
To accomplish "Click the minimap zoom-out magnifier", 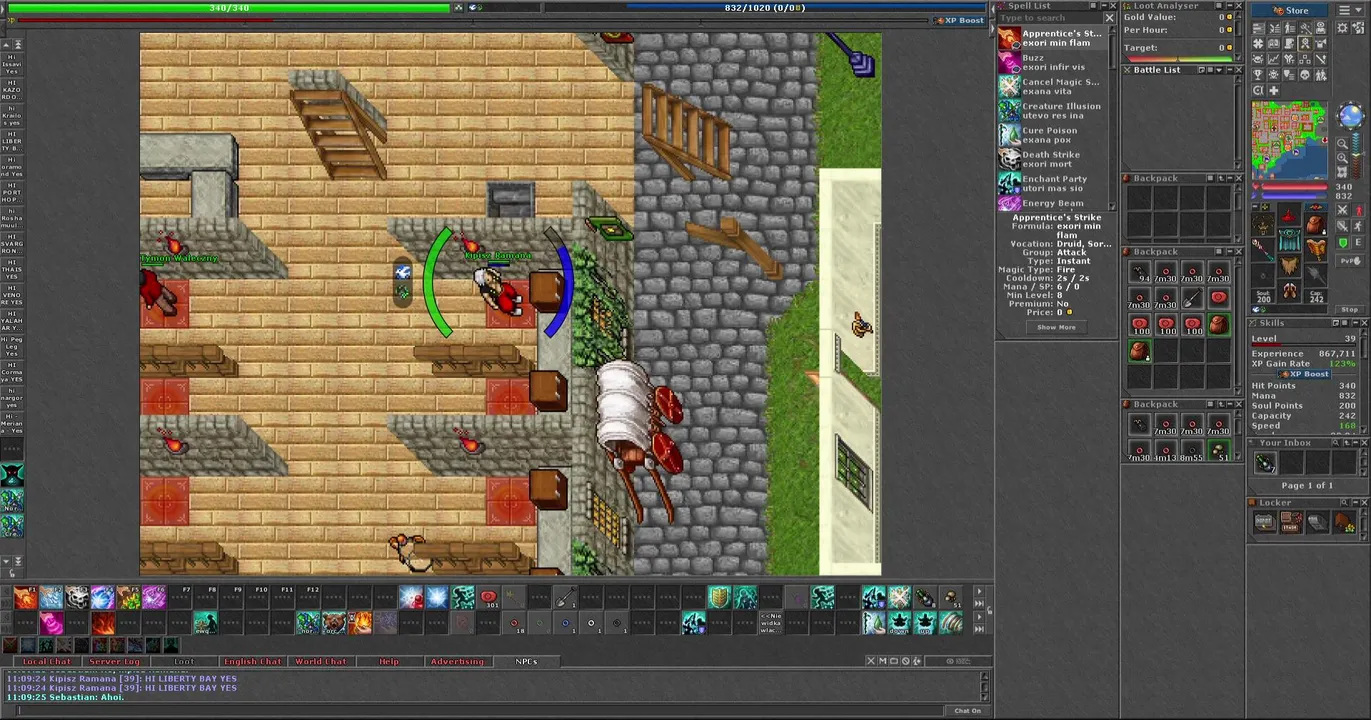I will point(1343,144).
